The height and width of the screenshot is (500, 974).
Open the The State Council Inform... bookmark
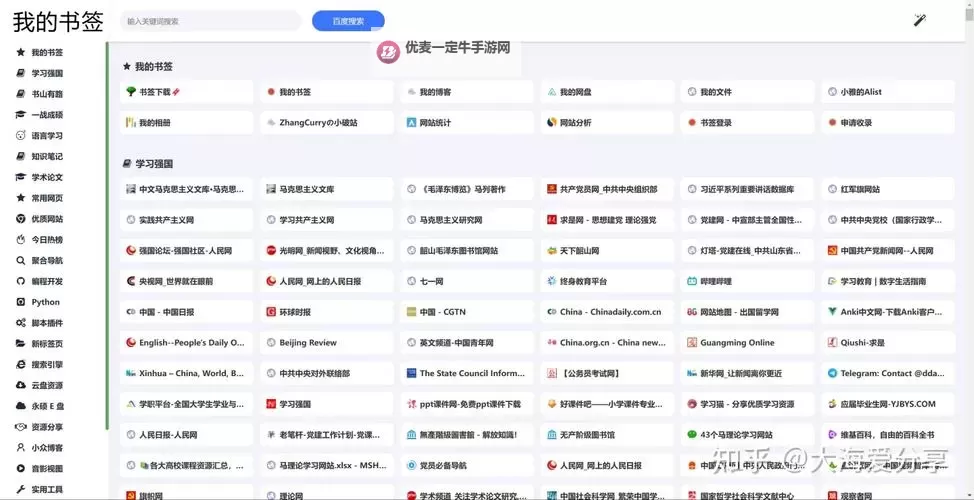point(467,373)
